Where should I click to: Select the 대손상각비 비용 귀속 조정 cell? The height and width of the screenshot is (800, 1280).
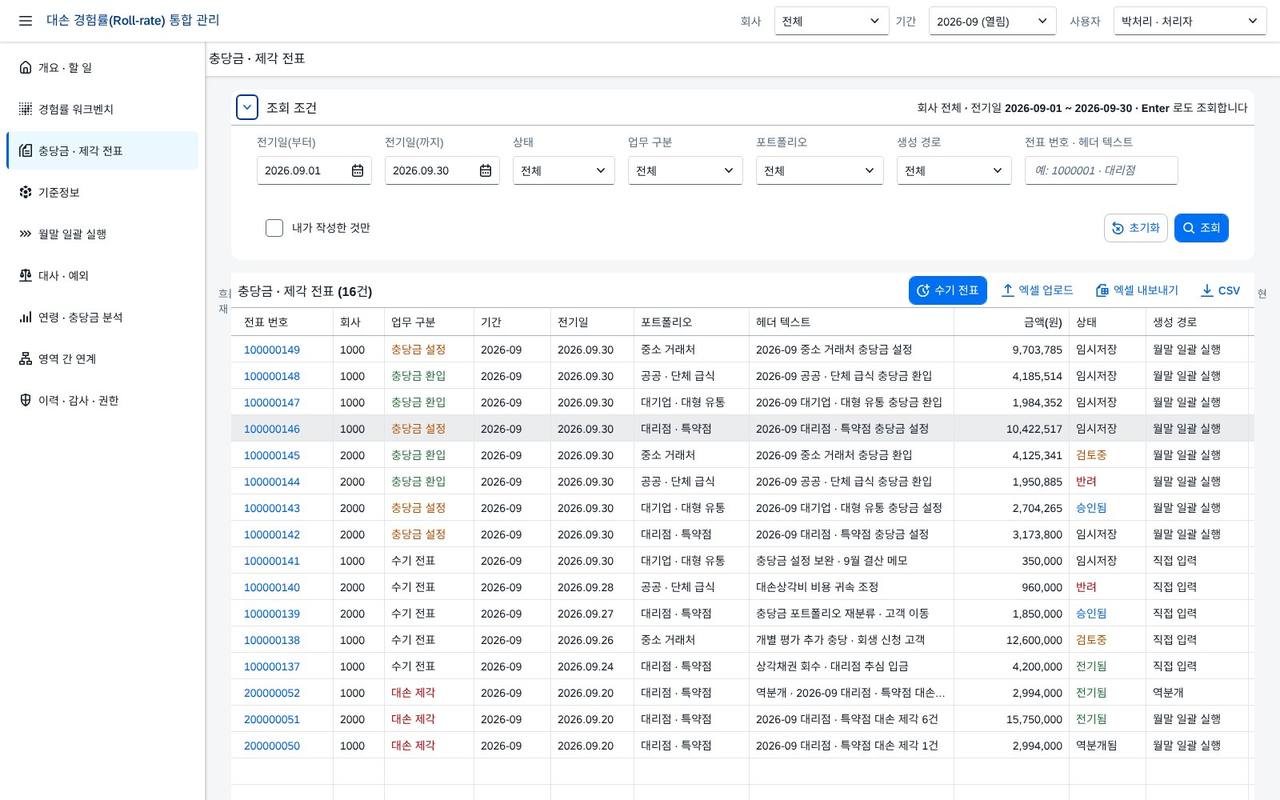[851, 587]
